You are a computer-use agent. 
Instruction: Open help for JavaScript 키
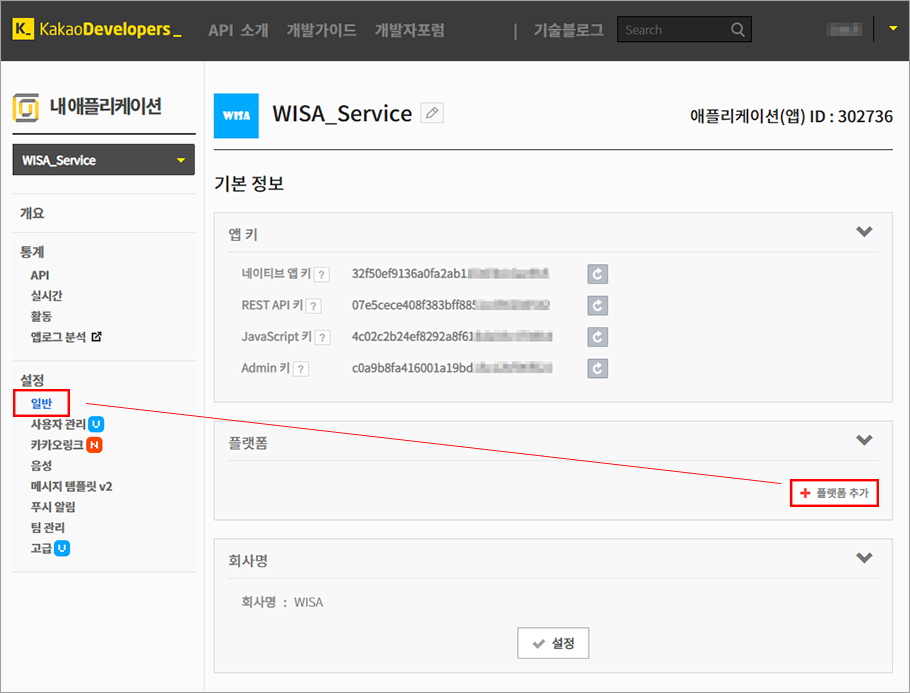tap(323, 337)
